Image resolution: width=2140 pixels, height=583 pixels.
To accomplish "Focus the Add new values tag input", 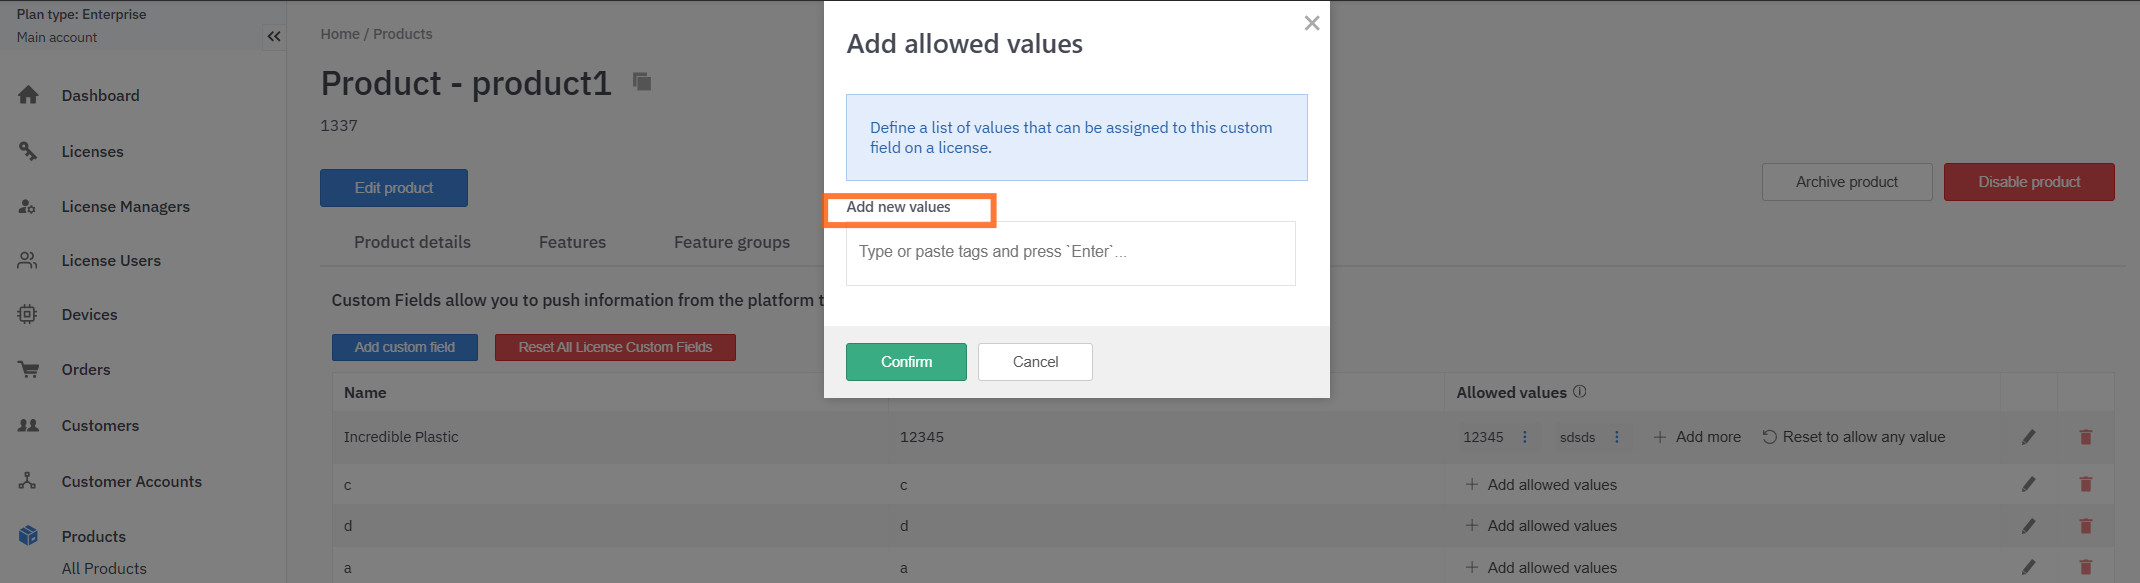I will point(1070,253).
